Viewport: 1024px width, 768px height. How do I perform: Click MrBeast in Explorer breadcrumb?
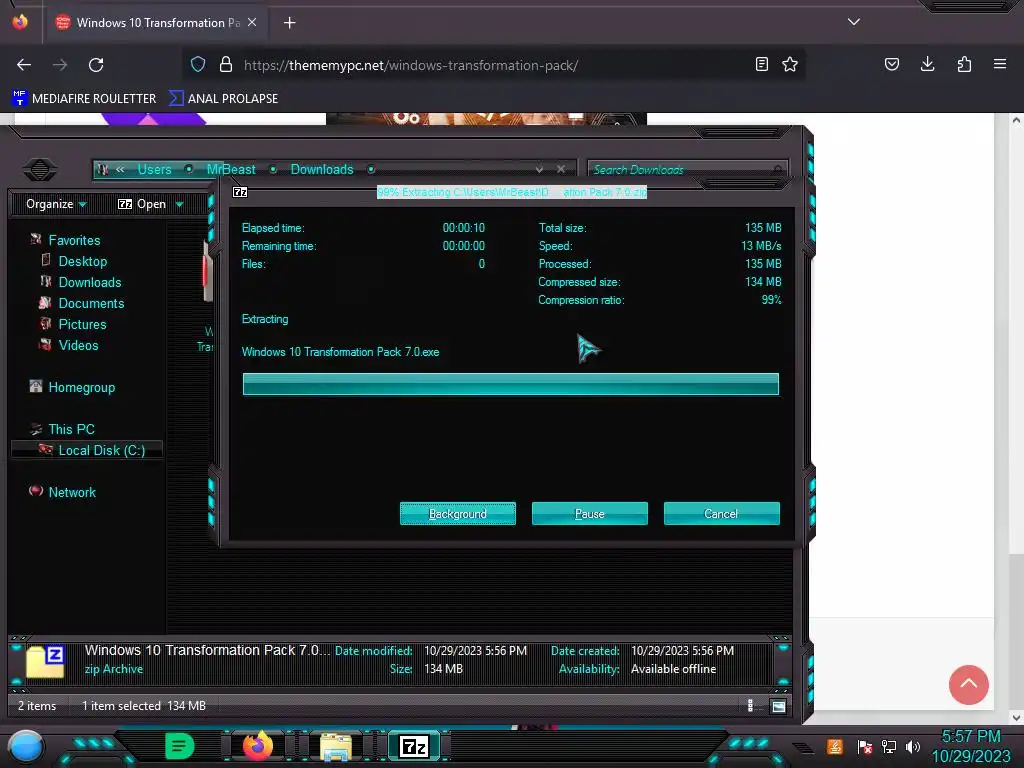click(x=231, y=169)
